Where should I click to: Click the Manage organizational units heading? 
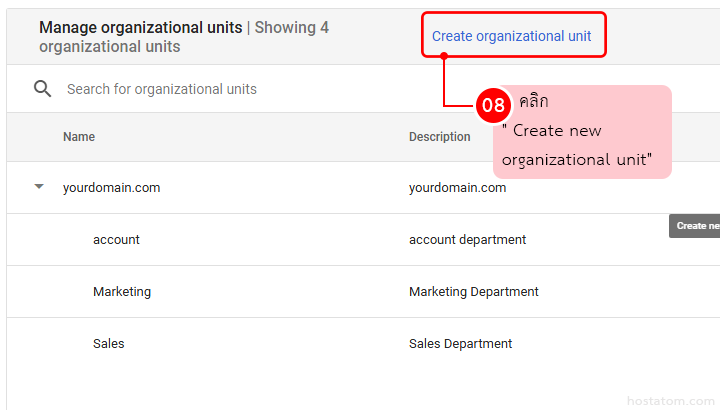(140, 27)
